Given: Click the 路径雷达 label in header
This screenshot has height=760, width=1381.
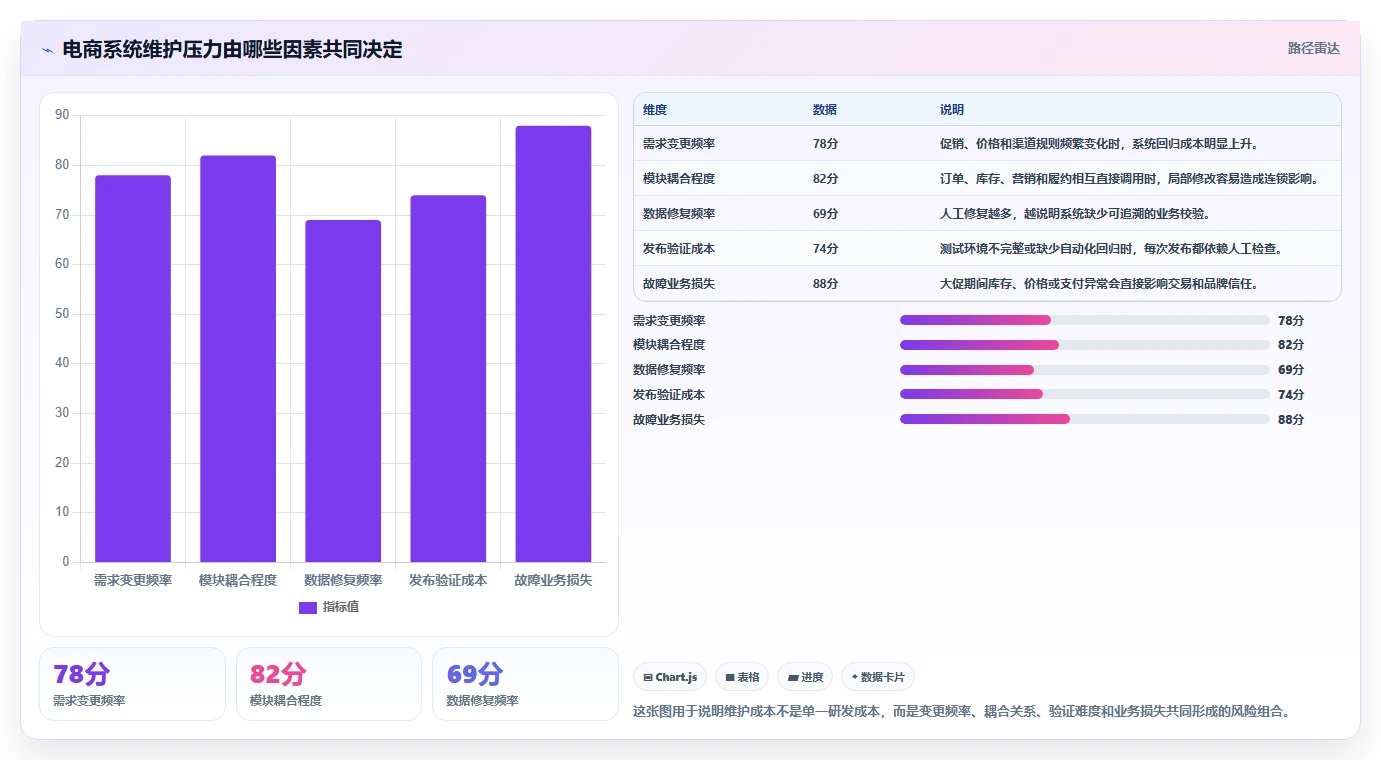Looking at the screenshot, I should pos(1313,48).
